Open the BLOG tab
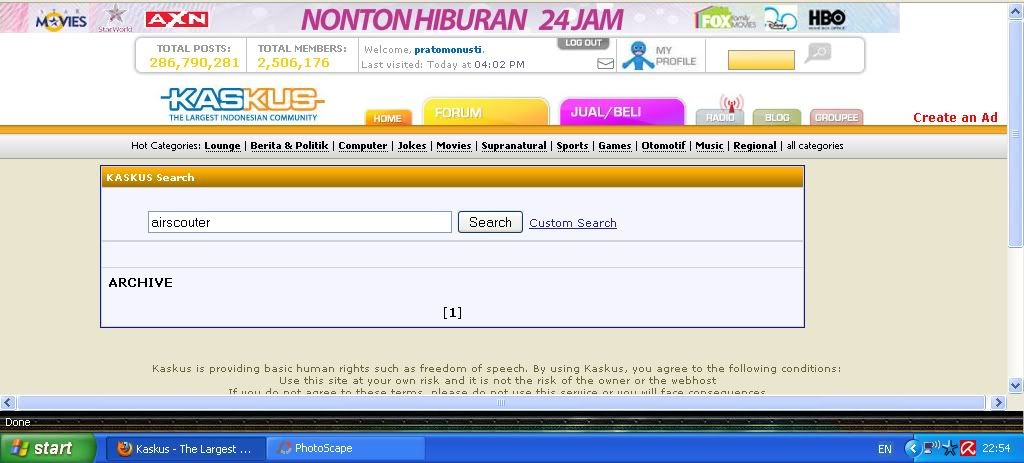 [776, 118]
